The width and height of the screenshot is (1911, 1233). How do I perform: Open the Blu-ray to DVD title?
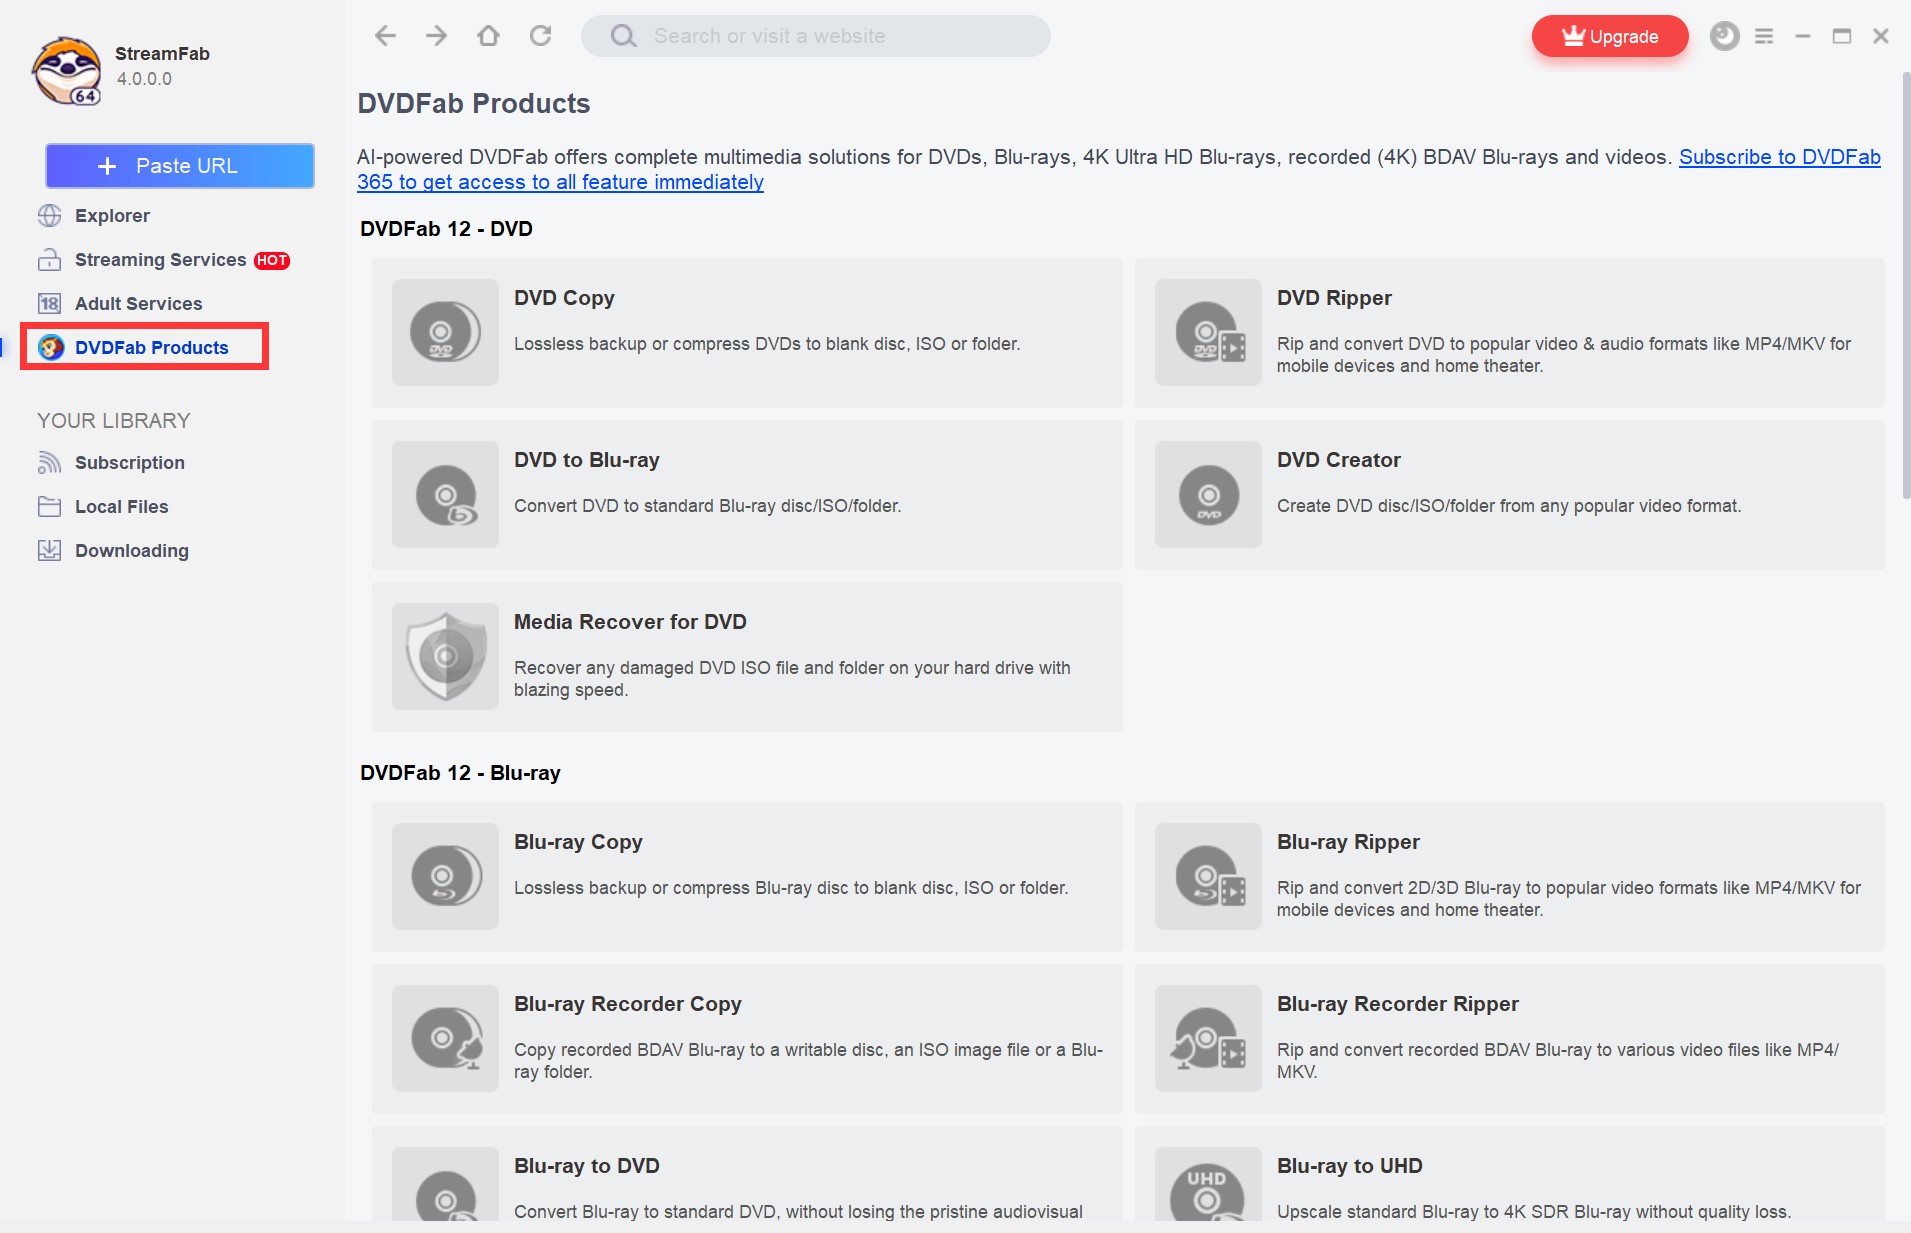point(587,1166)
